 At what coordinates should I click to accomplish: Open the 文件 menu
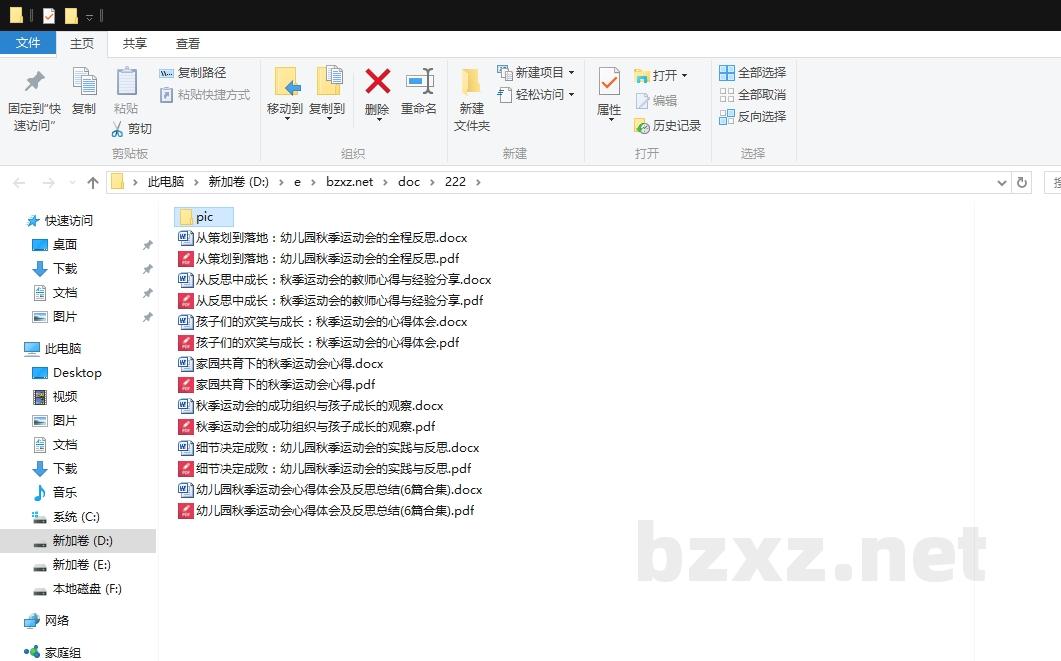29,43
